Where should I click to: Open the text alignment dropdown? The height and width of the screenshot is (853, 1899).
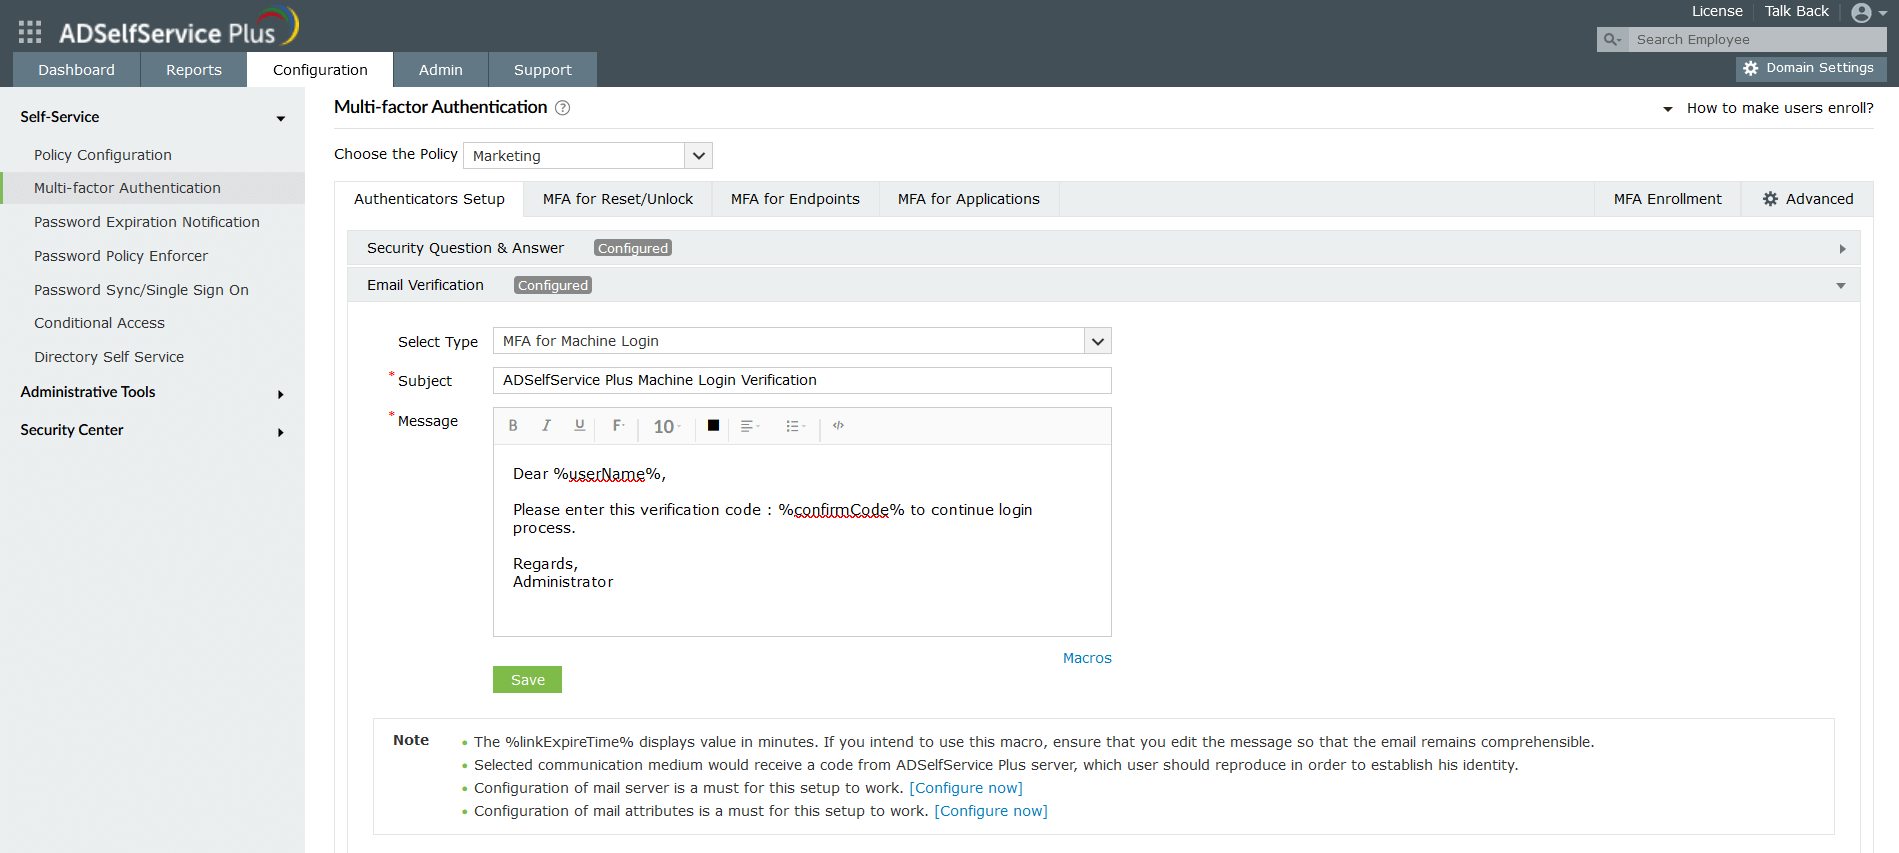750,426
